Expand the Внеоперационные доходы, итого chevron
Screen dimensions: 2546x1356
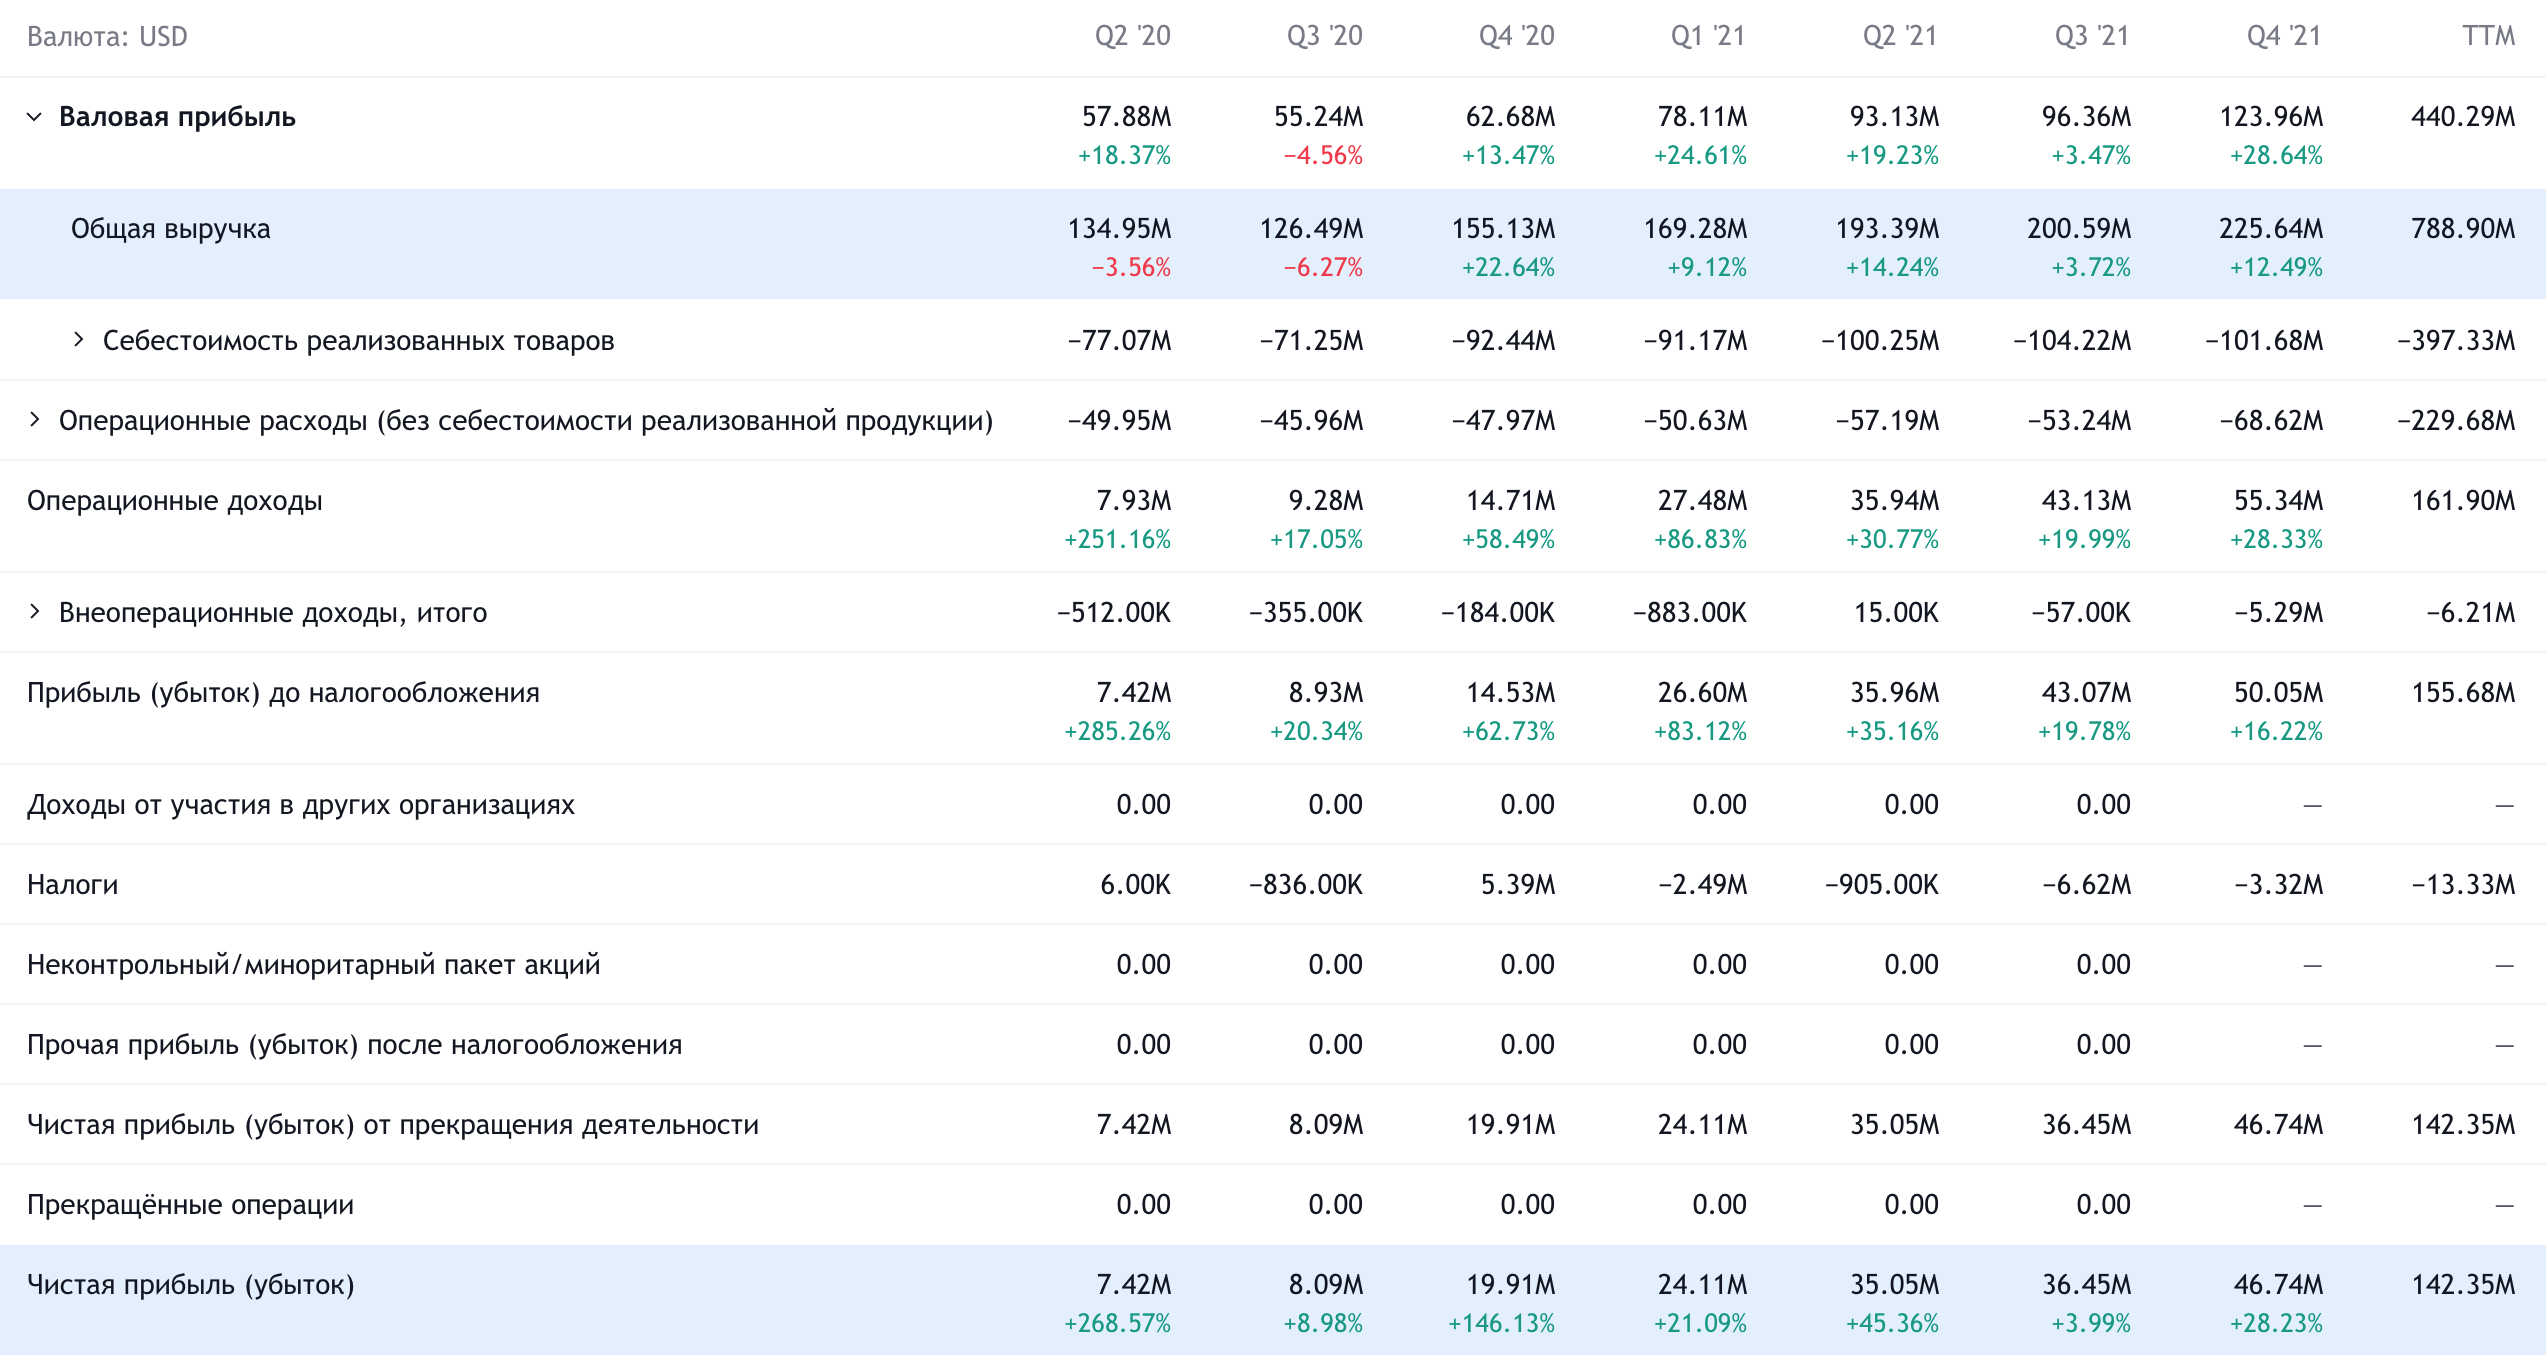(34, 612)
